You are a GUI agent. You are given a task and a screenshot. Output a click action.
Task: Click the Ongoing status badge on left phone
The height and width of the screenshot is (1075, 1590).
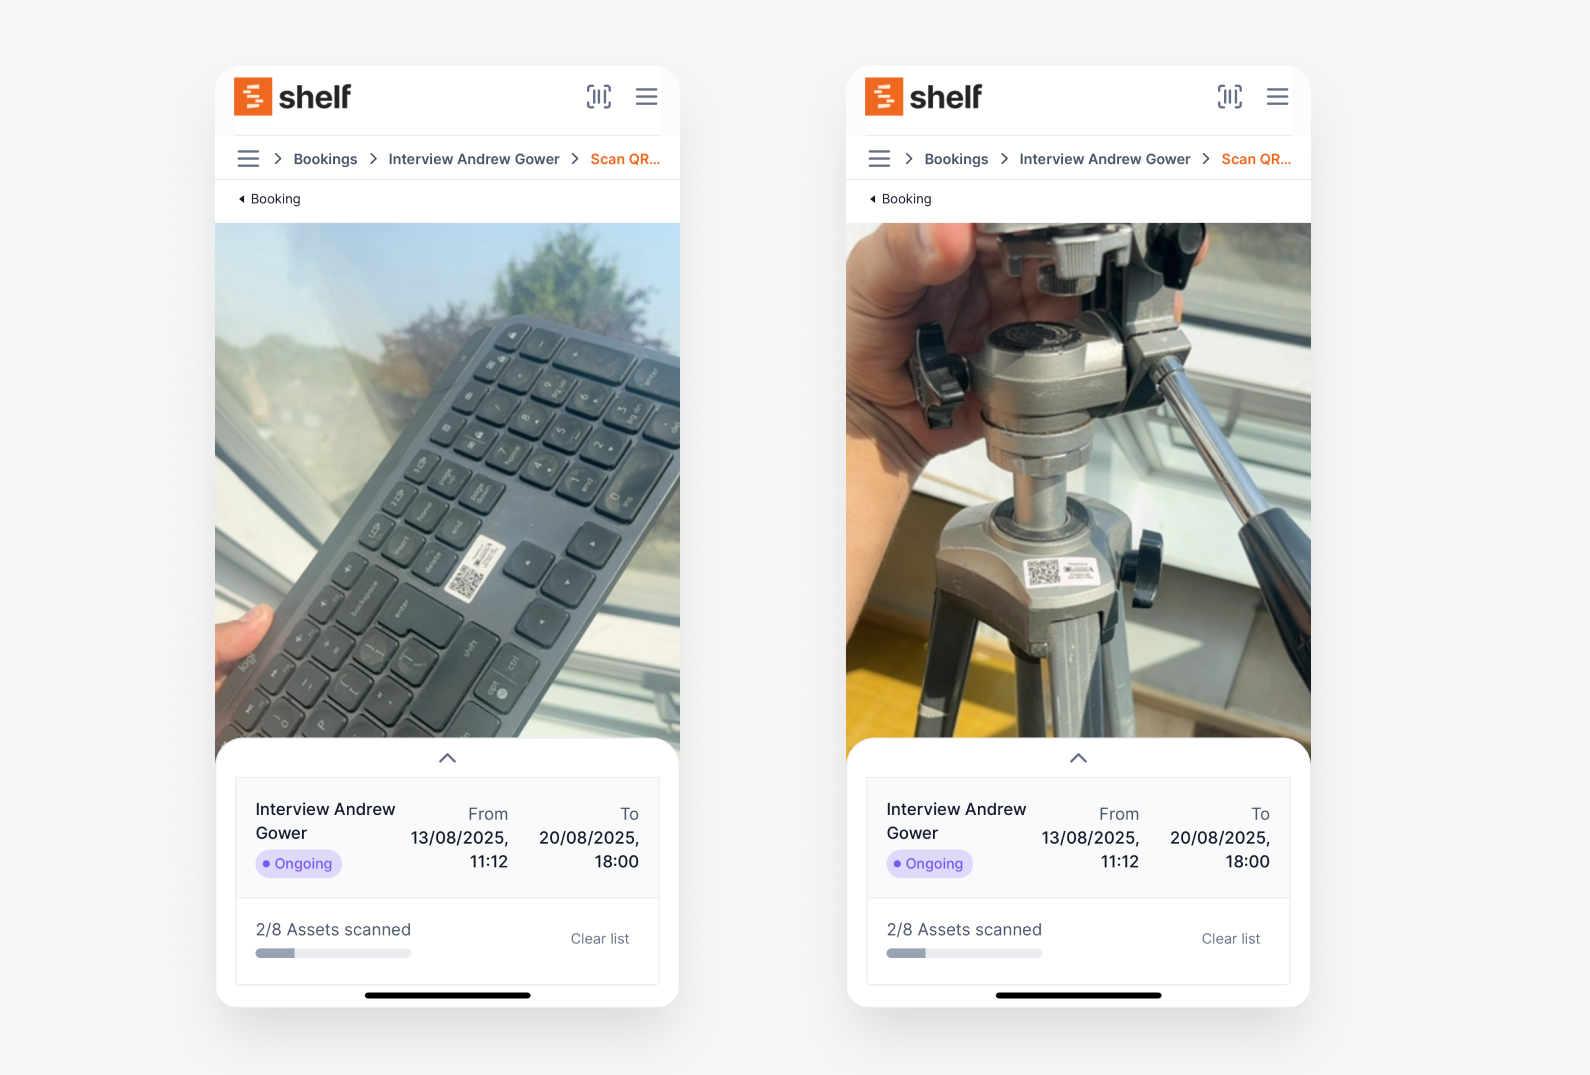point(298,864)
